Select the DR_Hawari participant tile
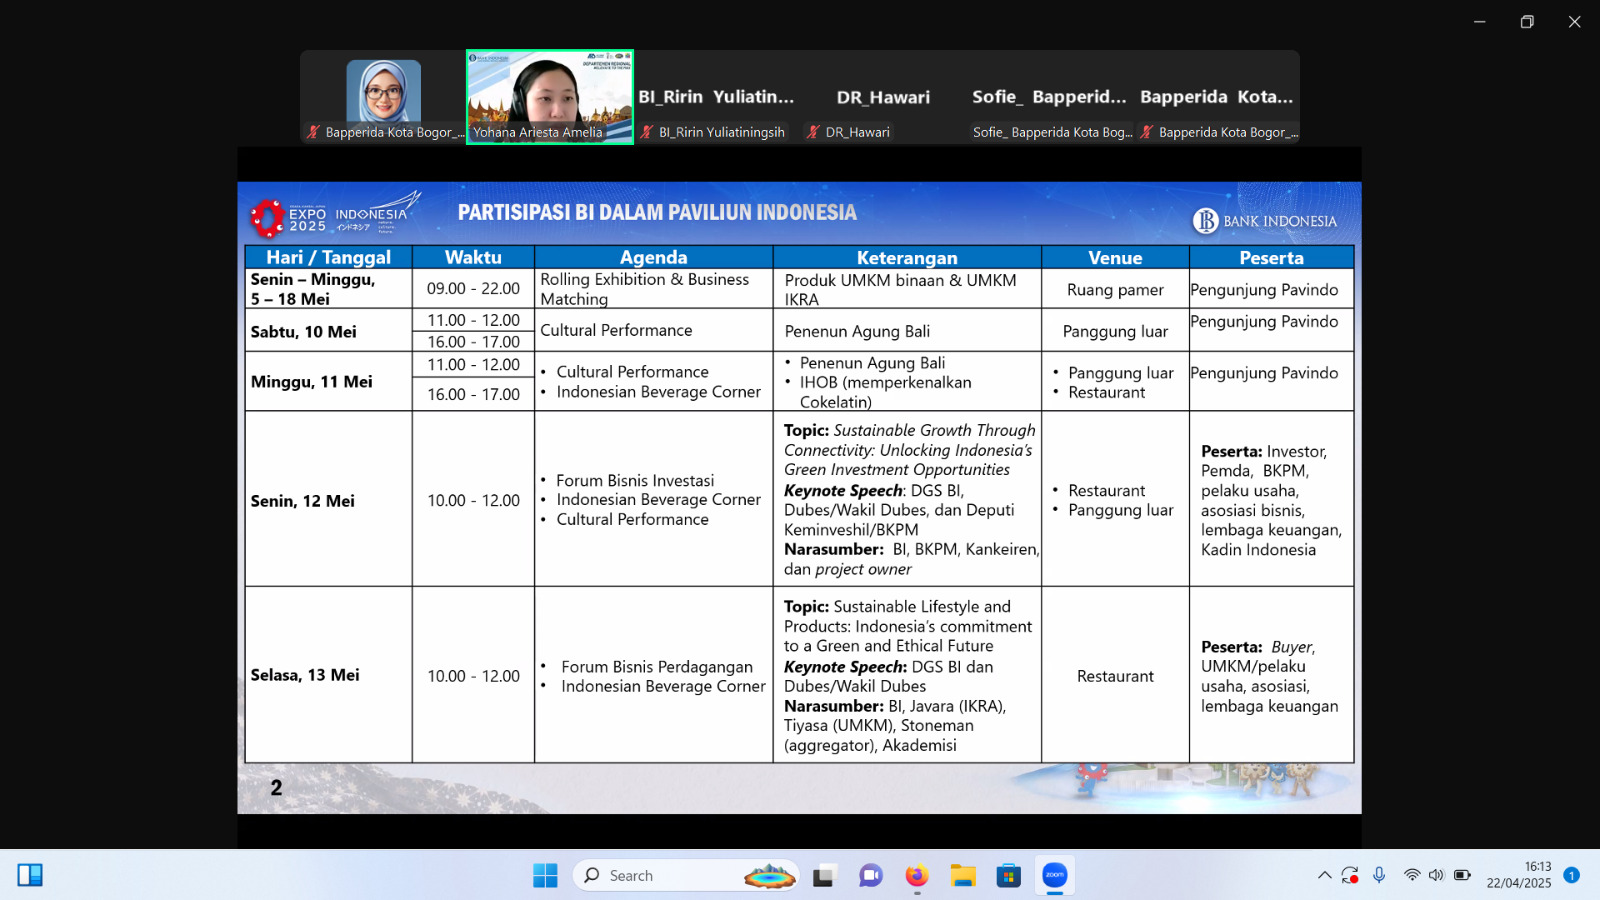 883,98
